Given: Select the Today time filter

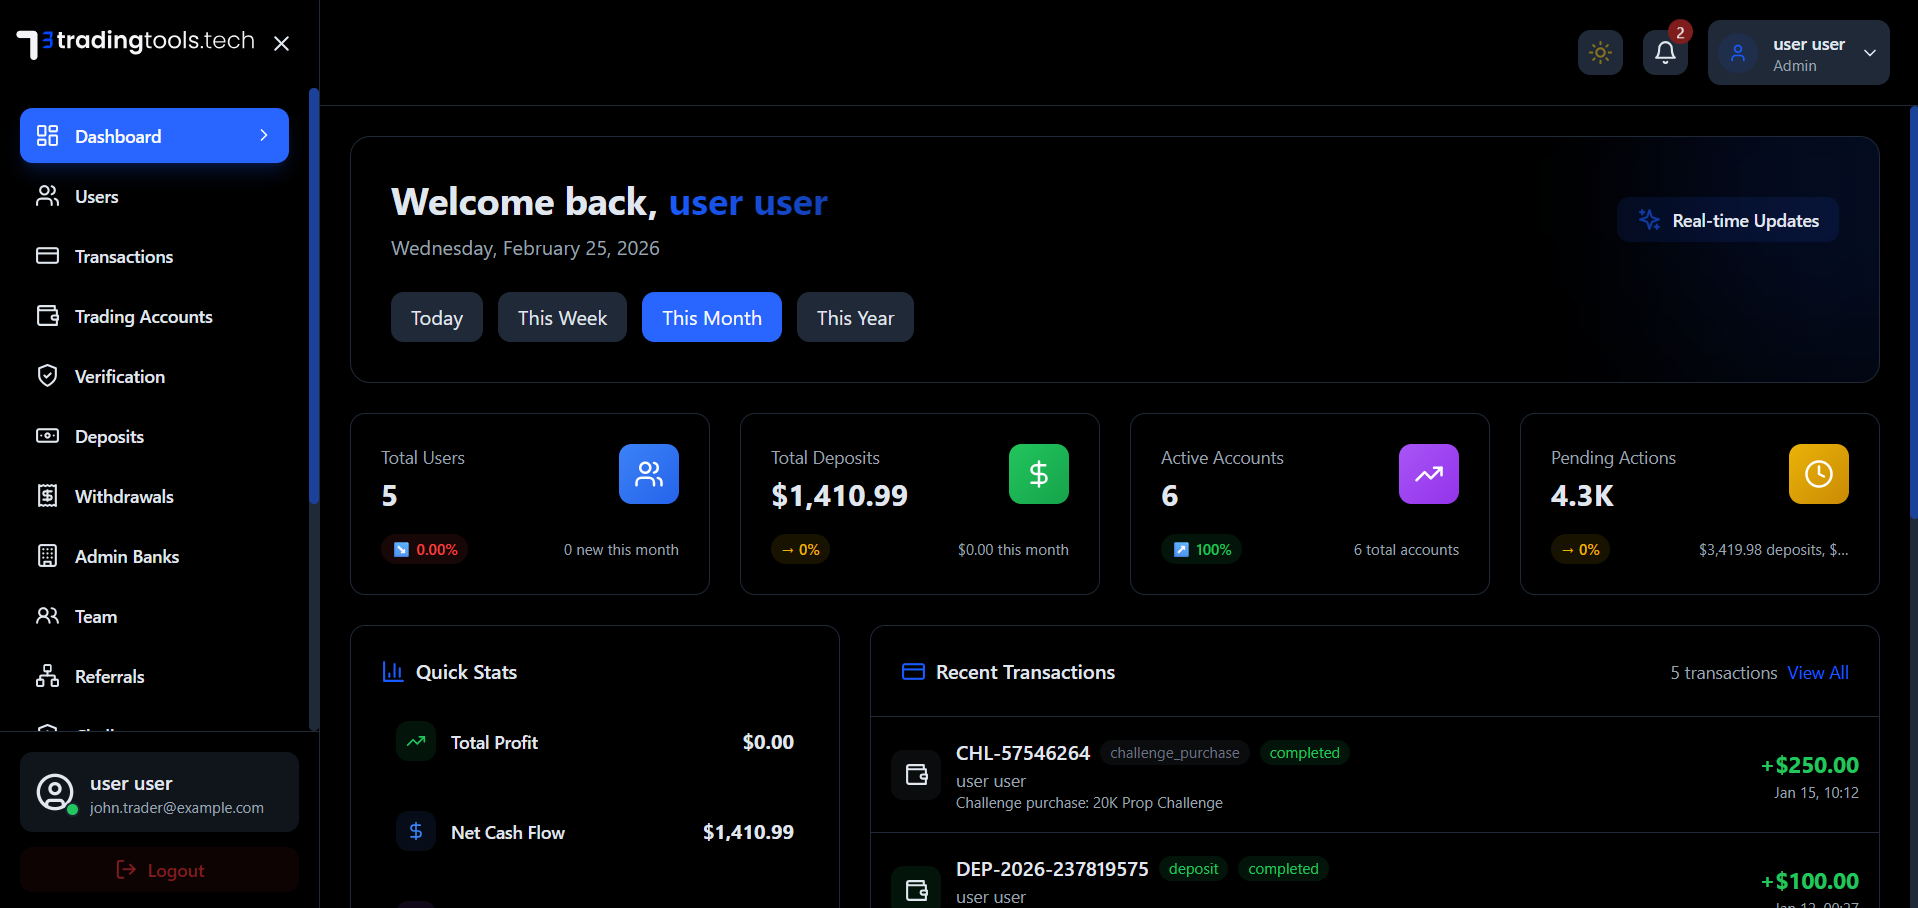Looking at the screenshot, I should tap(436, 318).
